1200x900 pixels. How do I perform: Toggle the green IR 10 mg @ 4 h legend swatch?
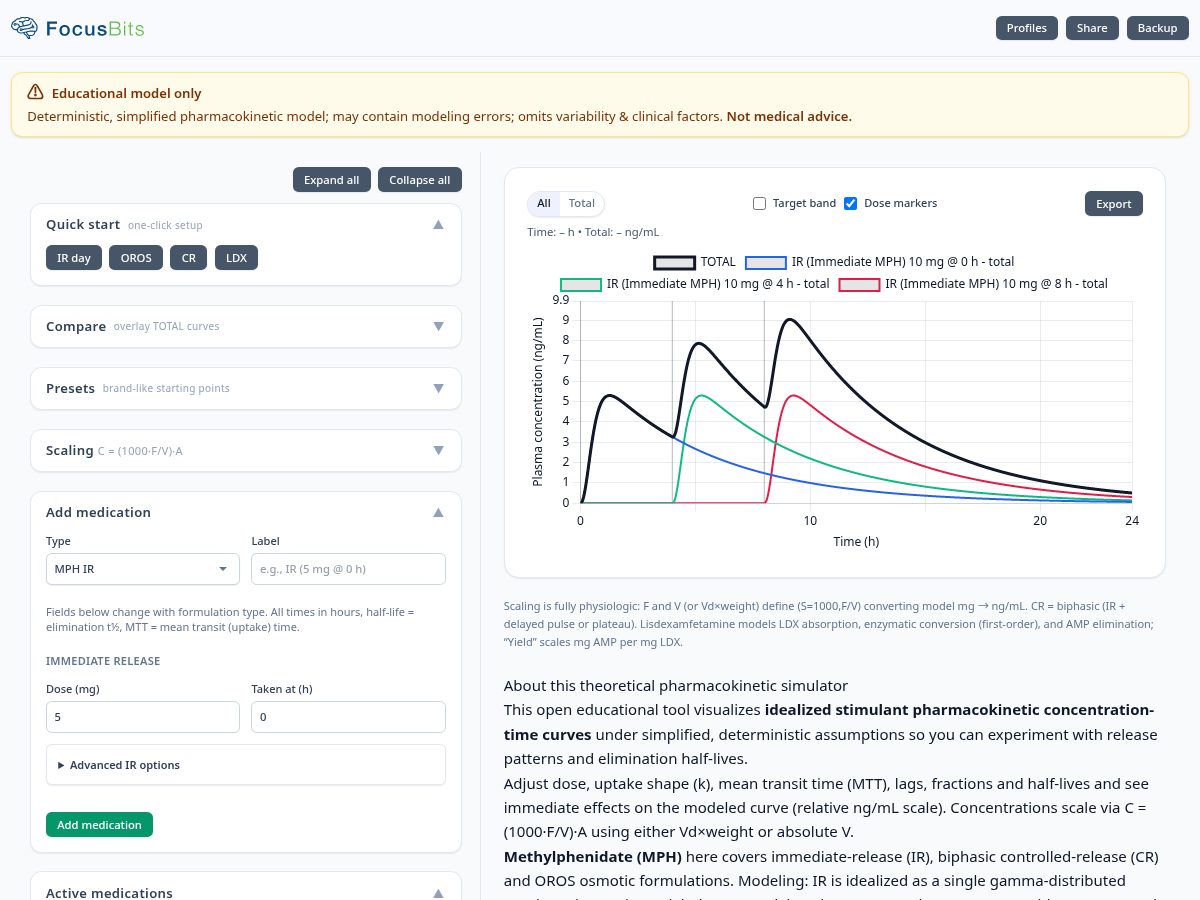coord(581,284)
